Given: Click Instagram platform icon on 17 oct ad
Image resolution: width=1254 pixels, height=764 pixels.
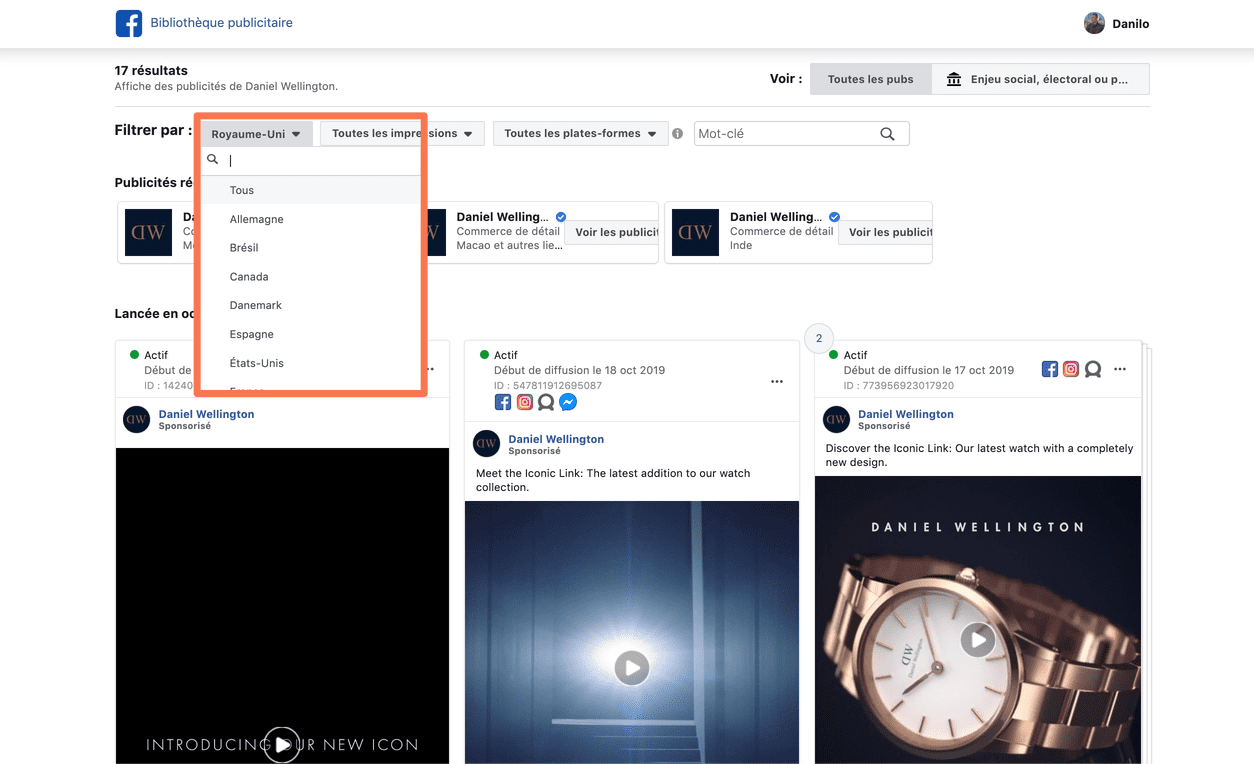Looking at the screenshot, I should [1071, 369].
